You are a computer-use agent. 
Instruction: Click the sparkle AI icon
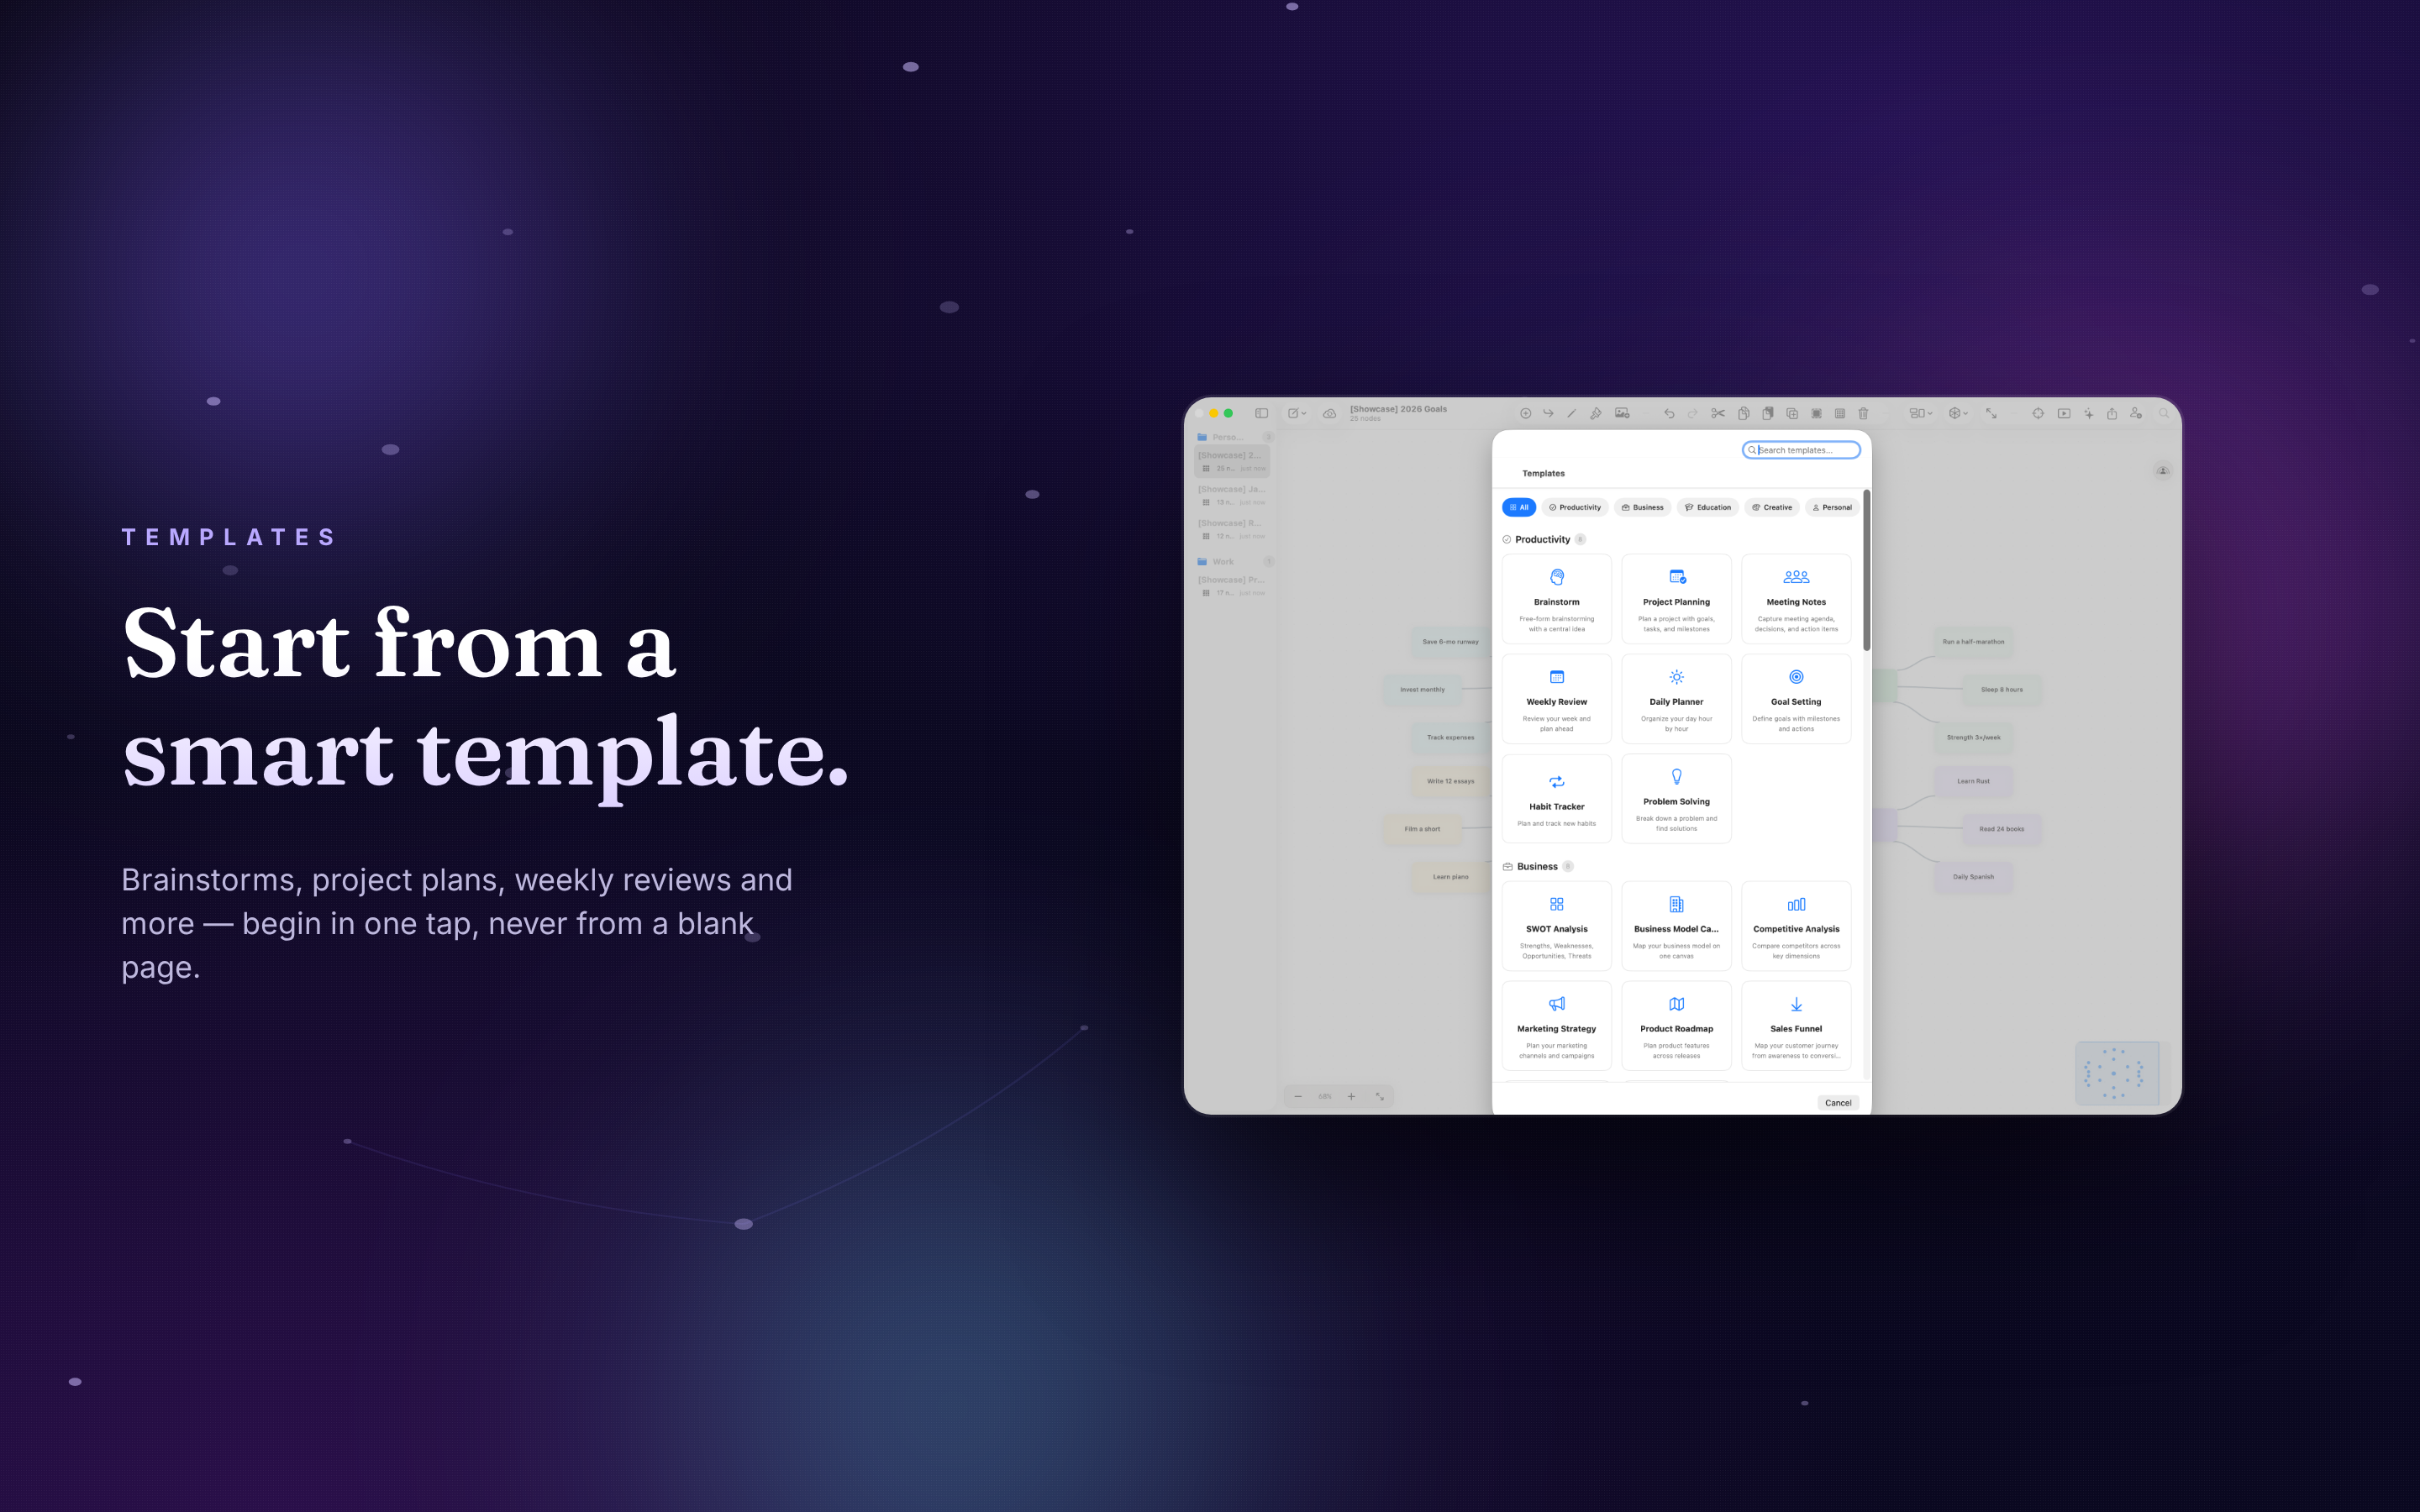[2088, 413]
